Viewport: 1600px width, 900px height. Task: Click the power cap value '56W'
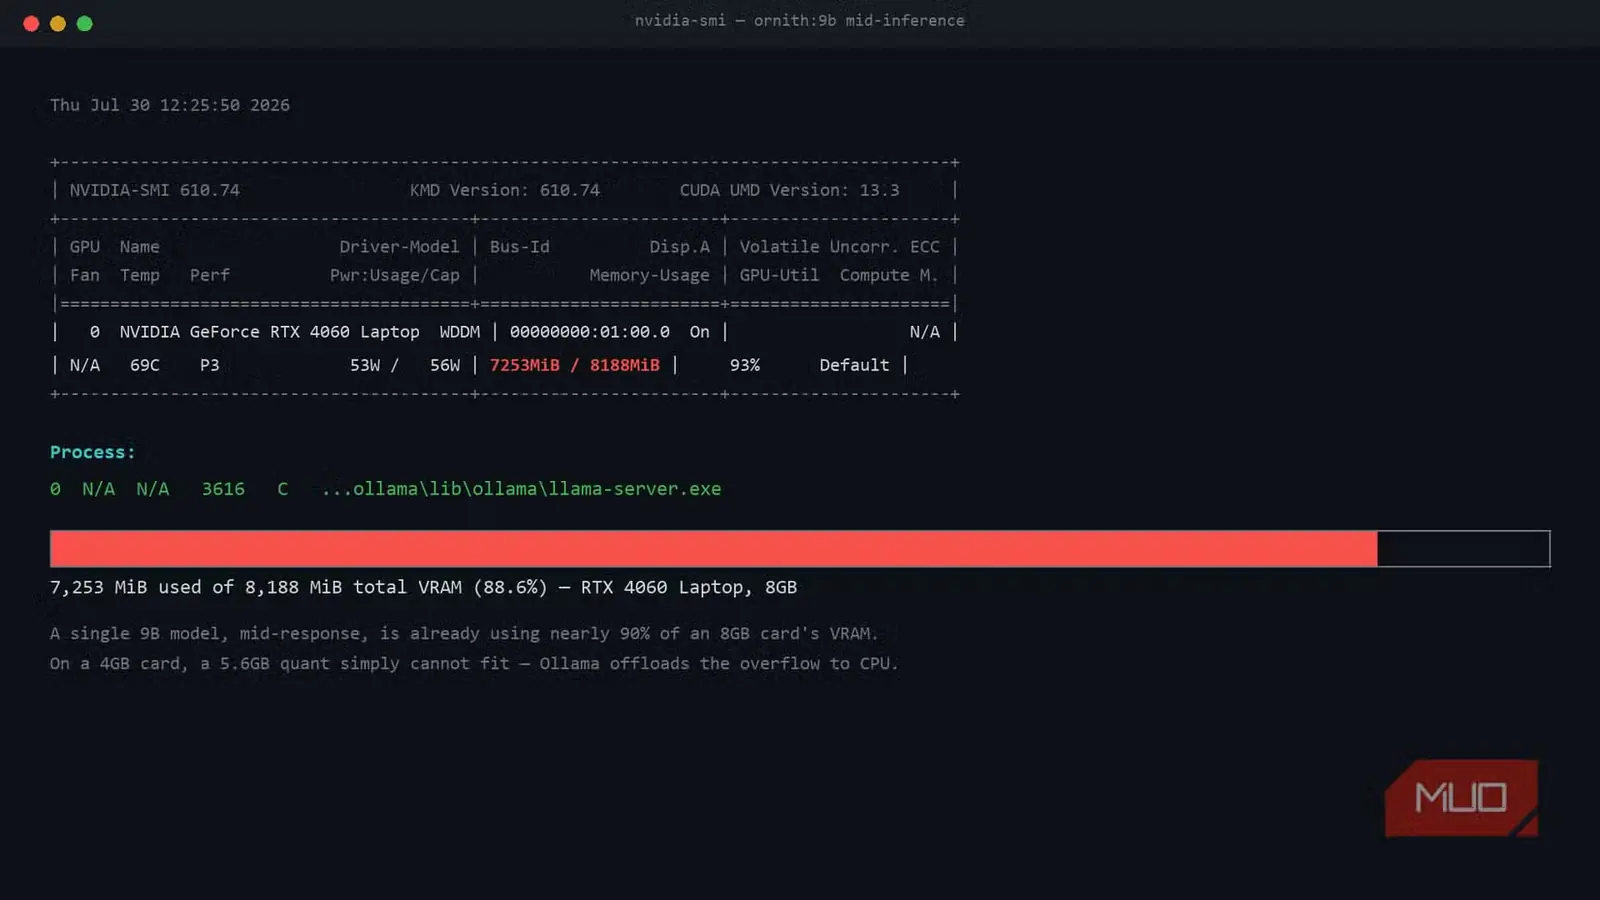click(x=444, y=365)
